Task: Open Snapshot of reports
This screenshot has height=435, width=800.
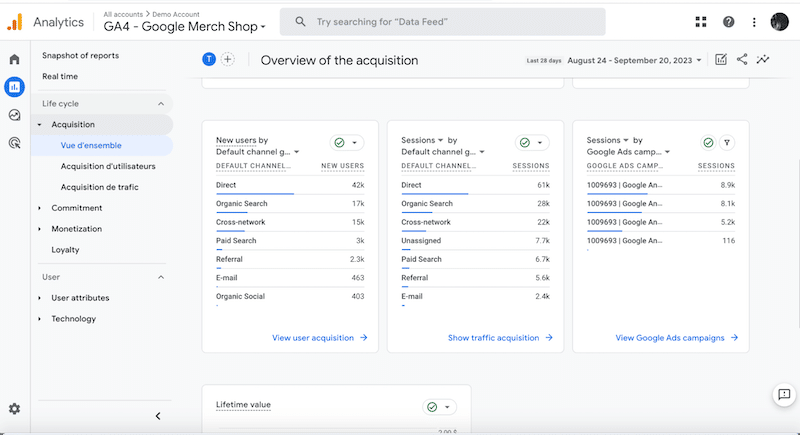Action: 81,56
